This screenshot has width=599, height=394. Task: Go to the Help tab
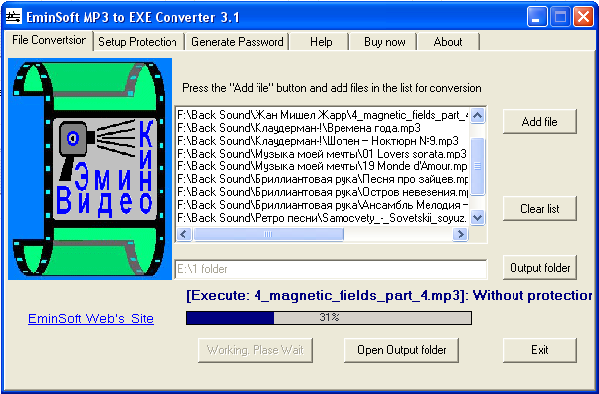coord(321,42)
